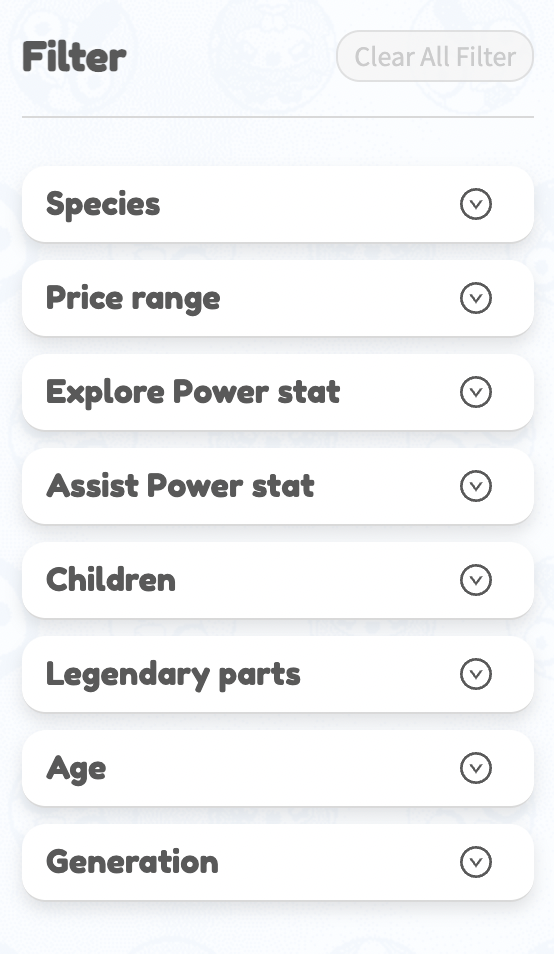Expand the Species filter via its label
Screen dimensions: 554x954
coord(103,204)
